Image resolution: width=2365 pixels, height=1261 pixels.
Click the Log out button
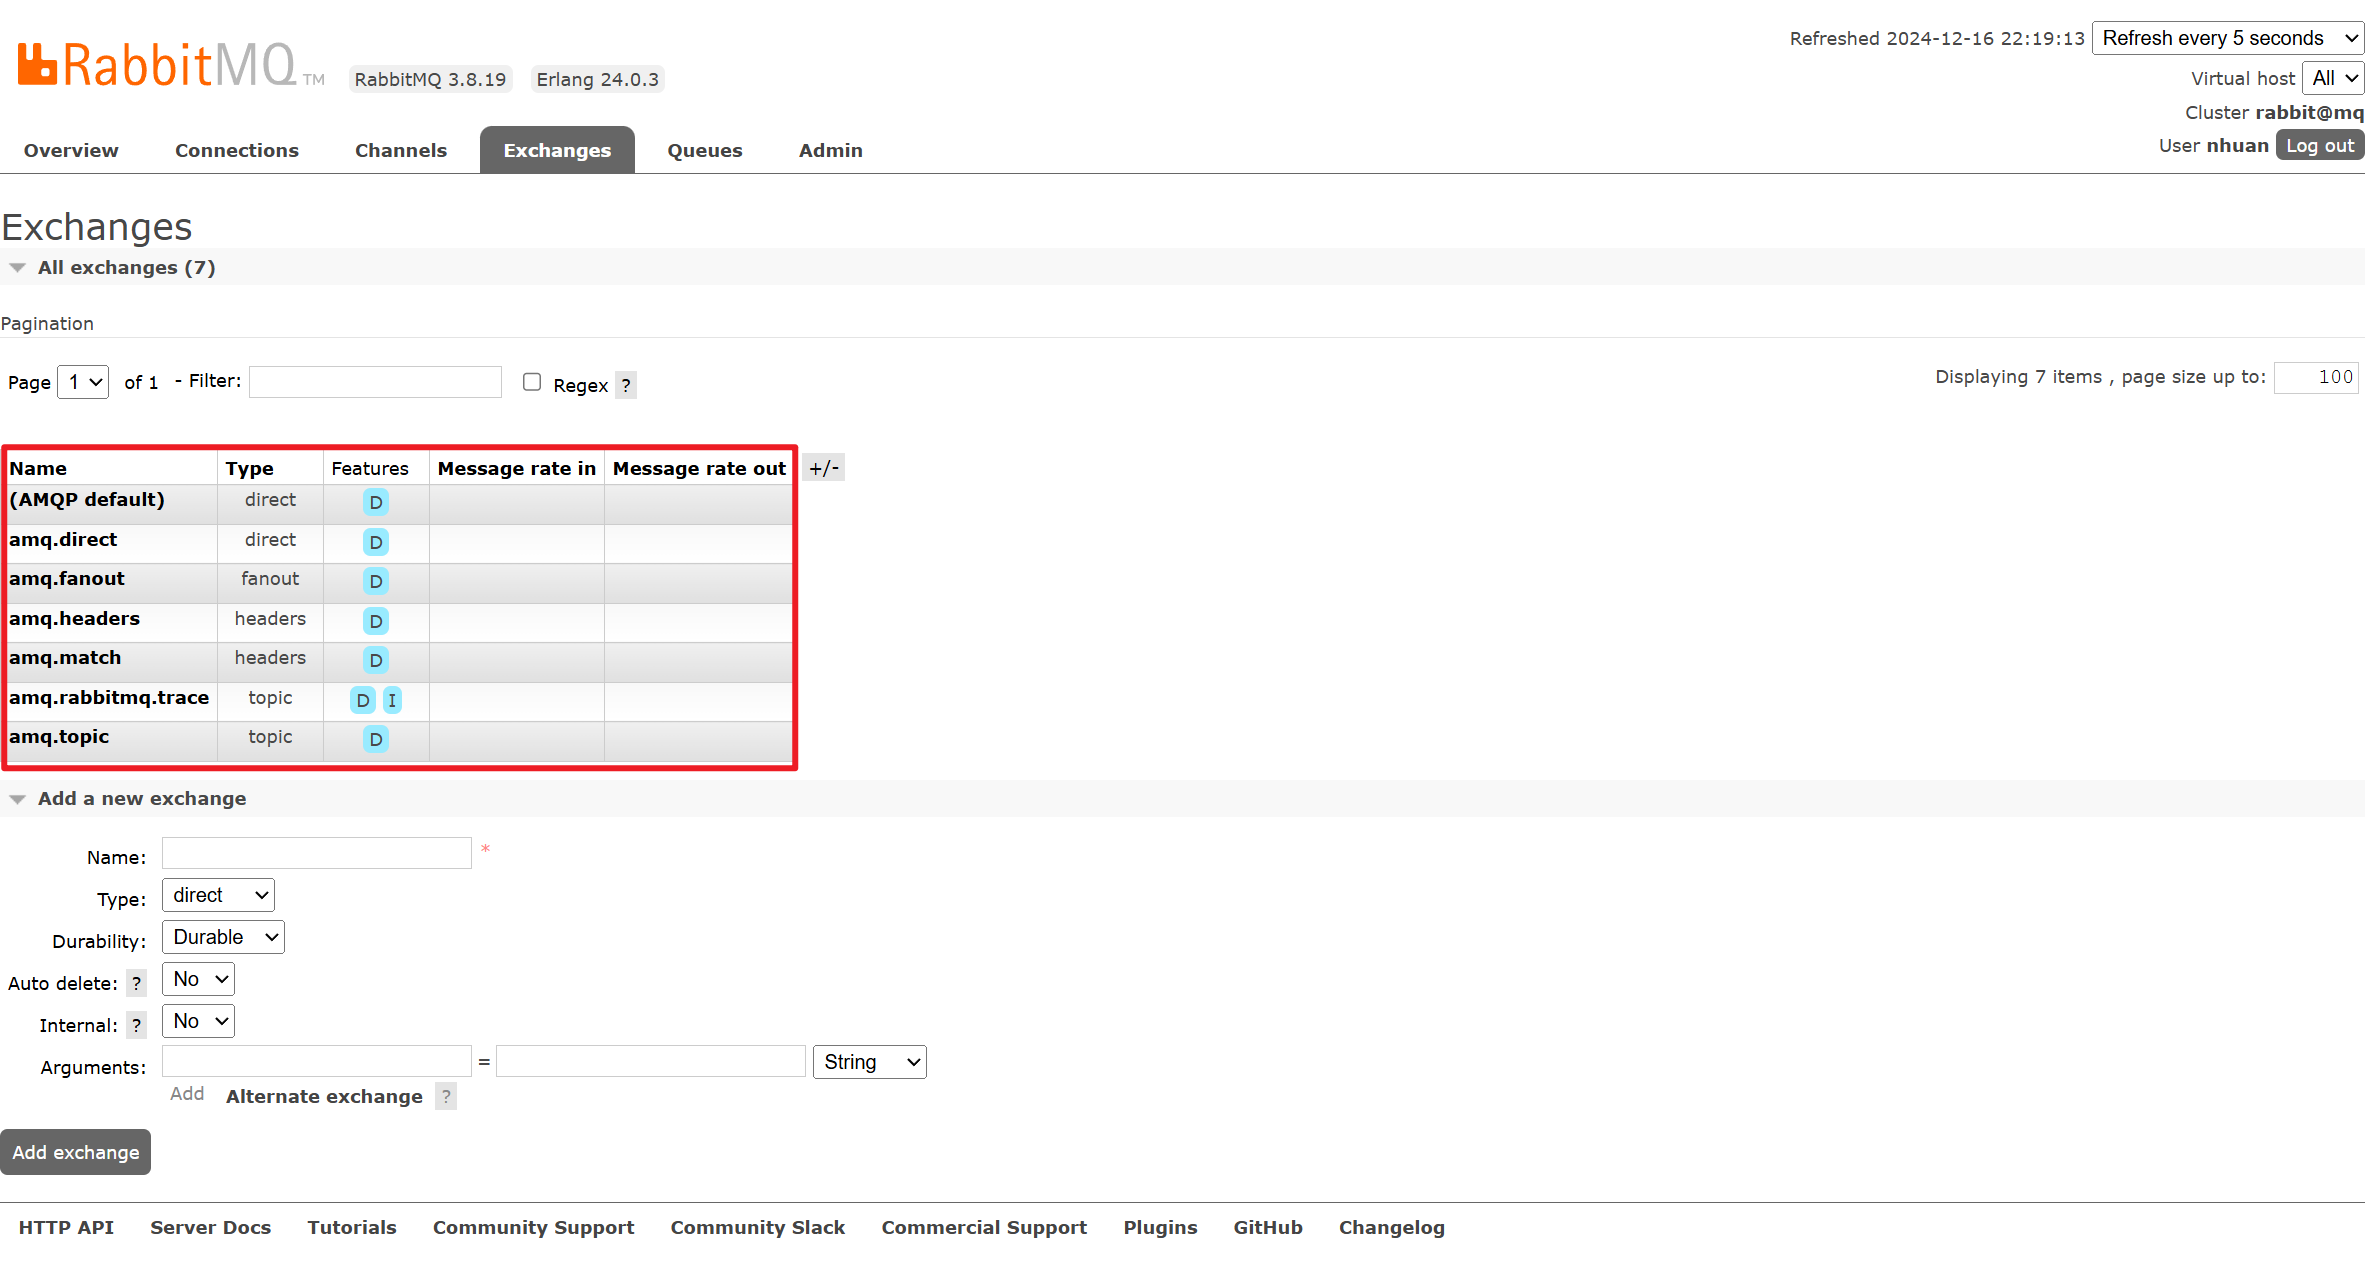pos(2320,145)
